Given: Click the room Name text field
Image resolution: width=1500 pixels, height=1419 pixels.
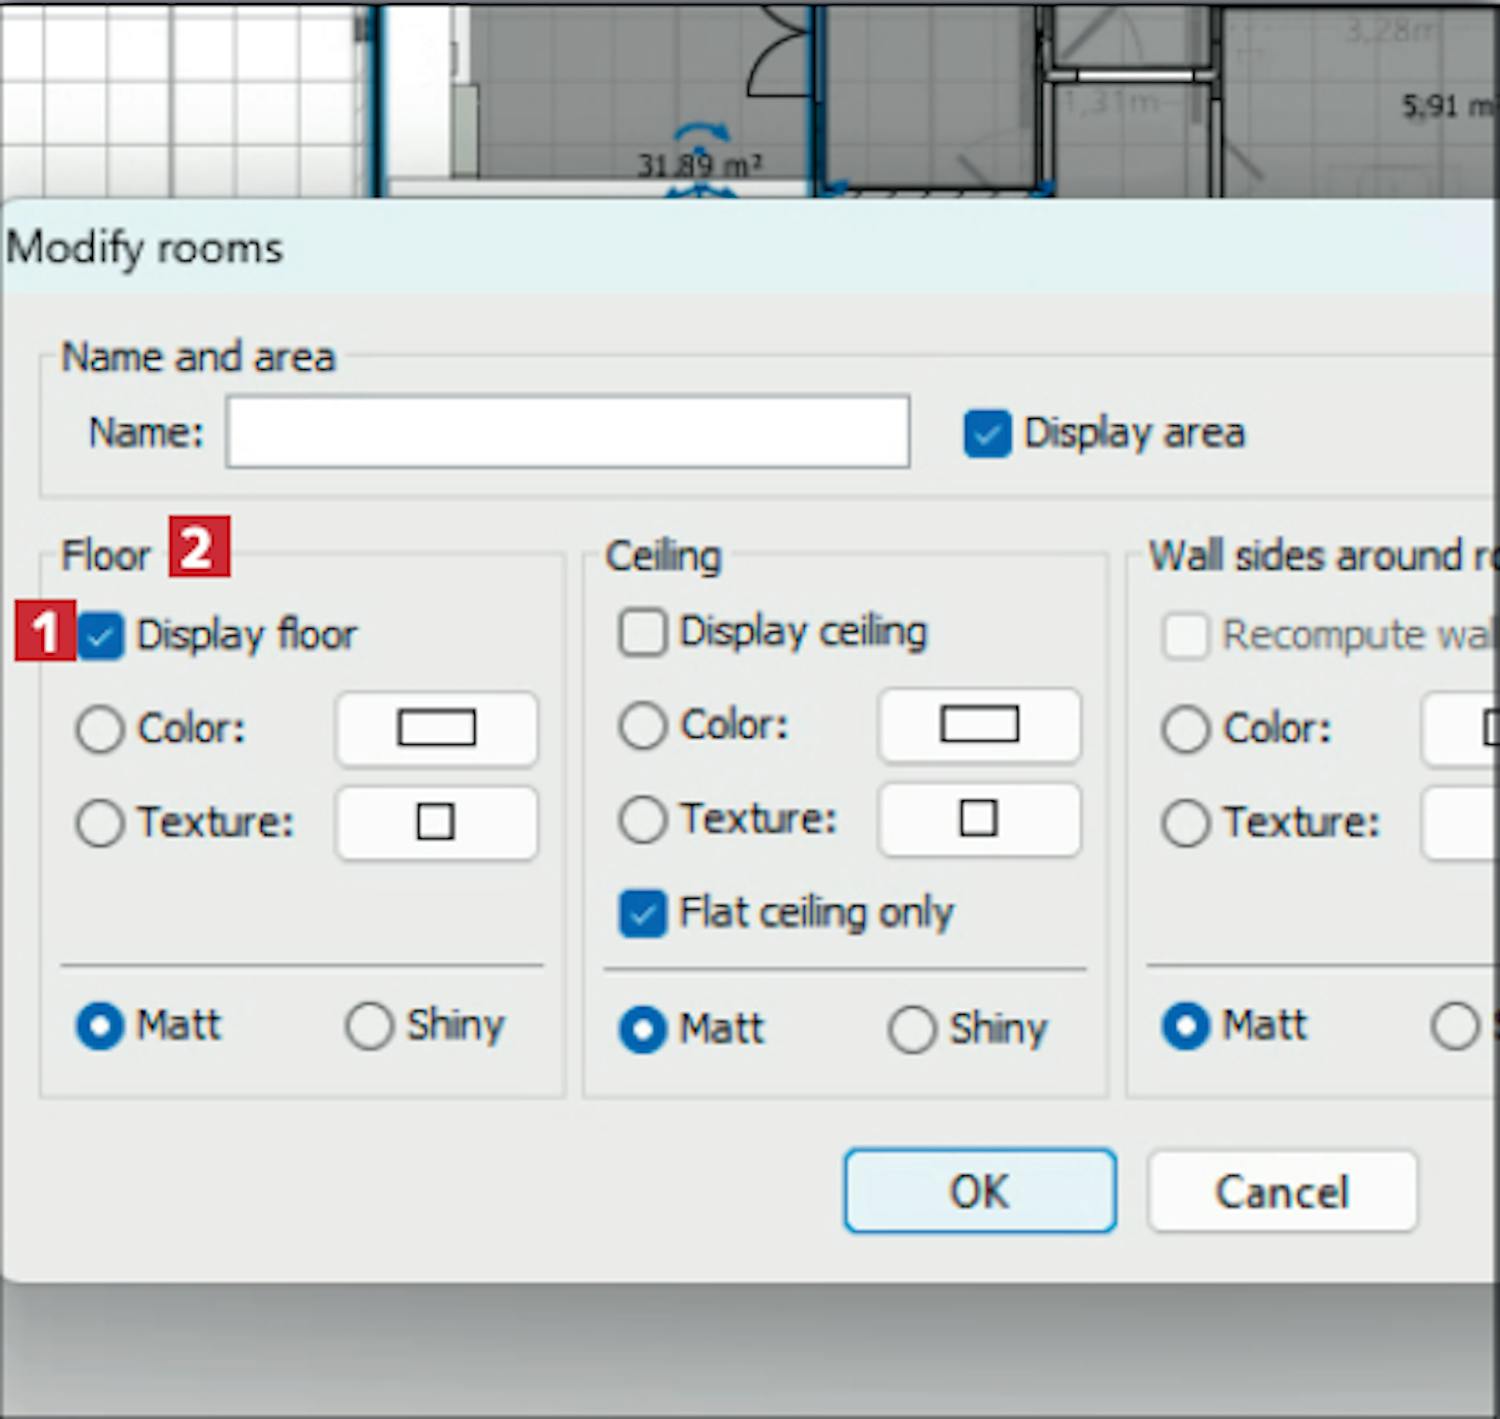Looking at the screenshot, I should [567, 432].
